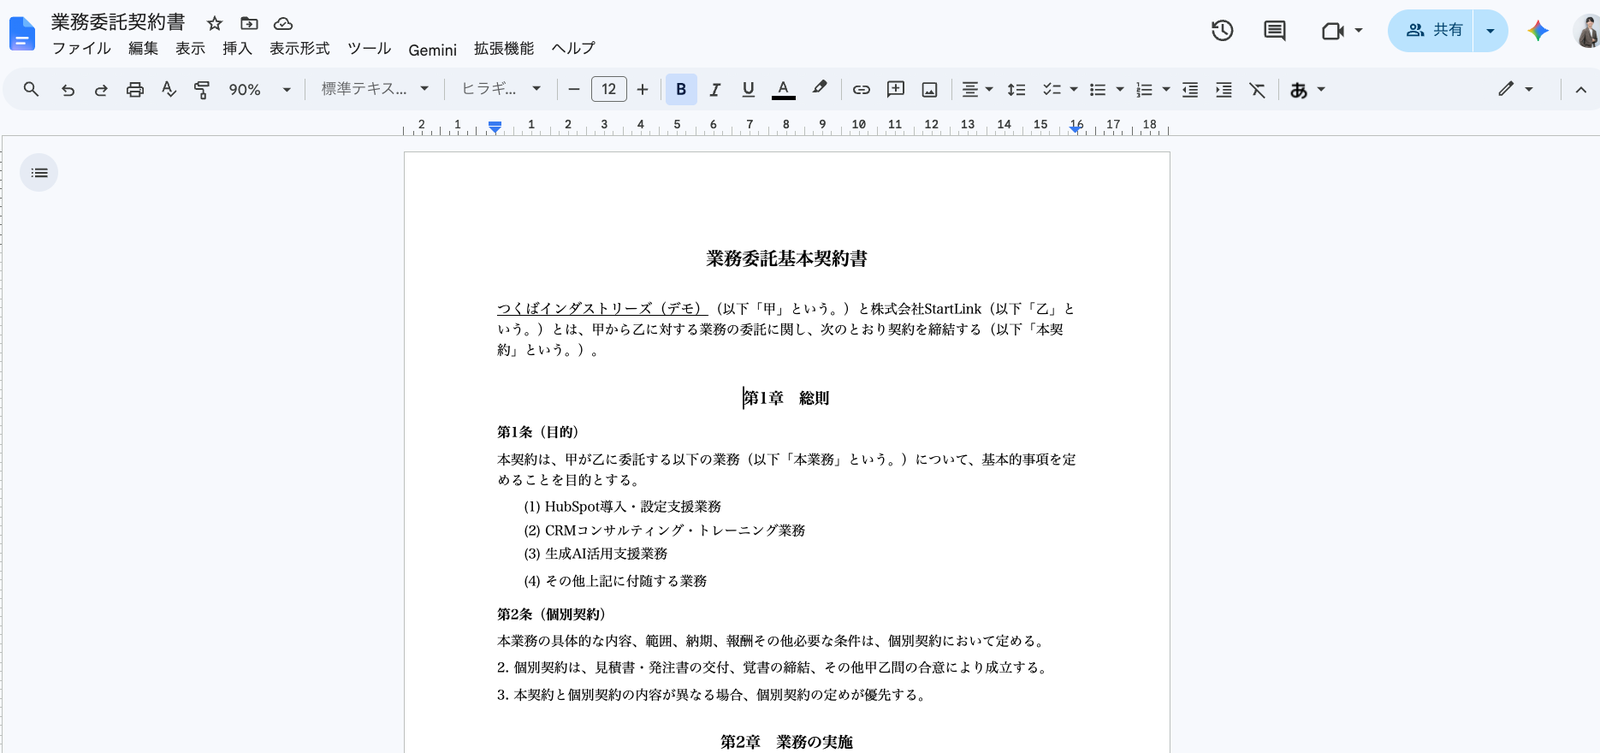Open the 拡張機能 menu

504,48
